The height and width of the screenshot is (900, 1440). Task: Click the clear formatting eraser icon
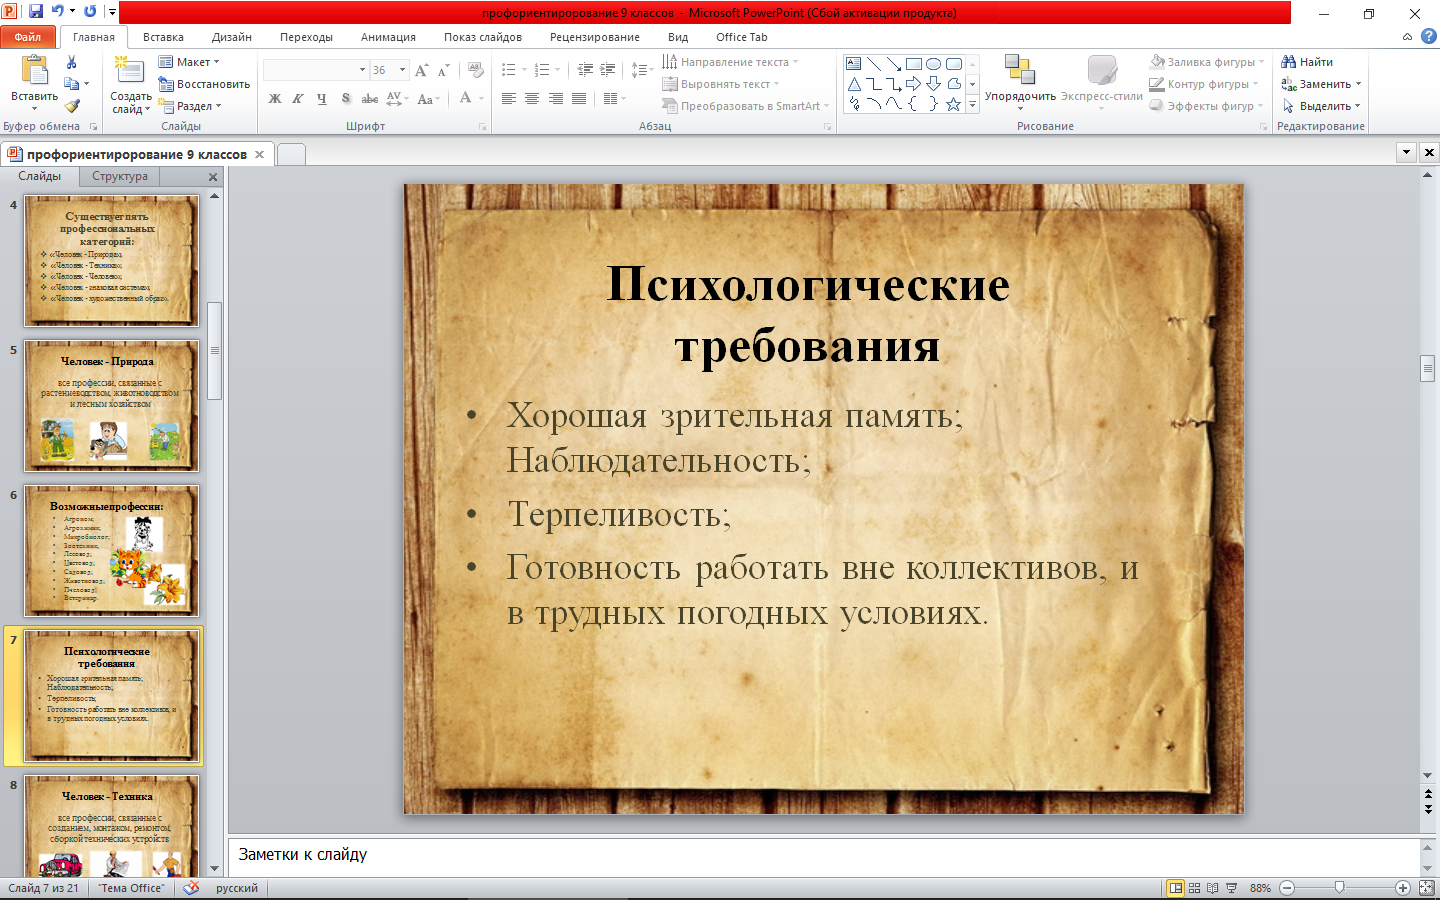[476, 70]
